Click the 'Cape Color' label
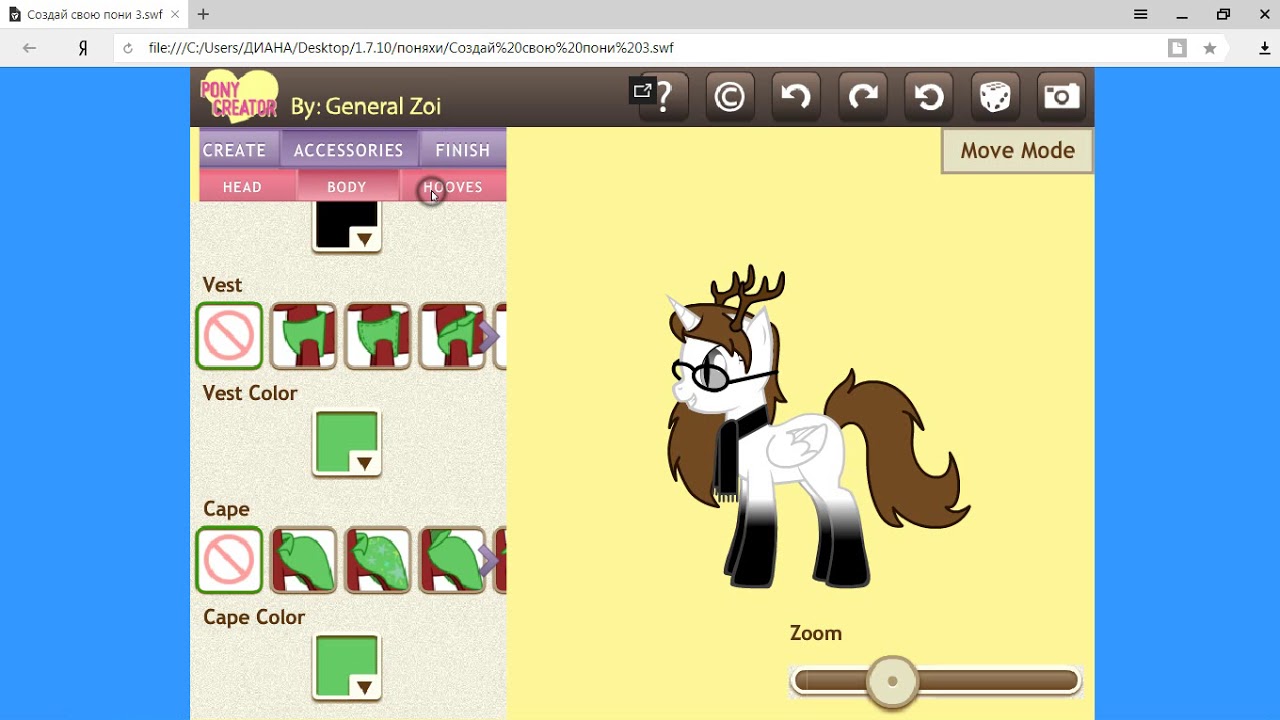The height and width of the screenshot is (720, 1280). pyautogui.click(x=254, y=617)
